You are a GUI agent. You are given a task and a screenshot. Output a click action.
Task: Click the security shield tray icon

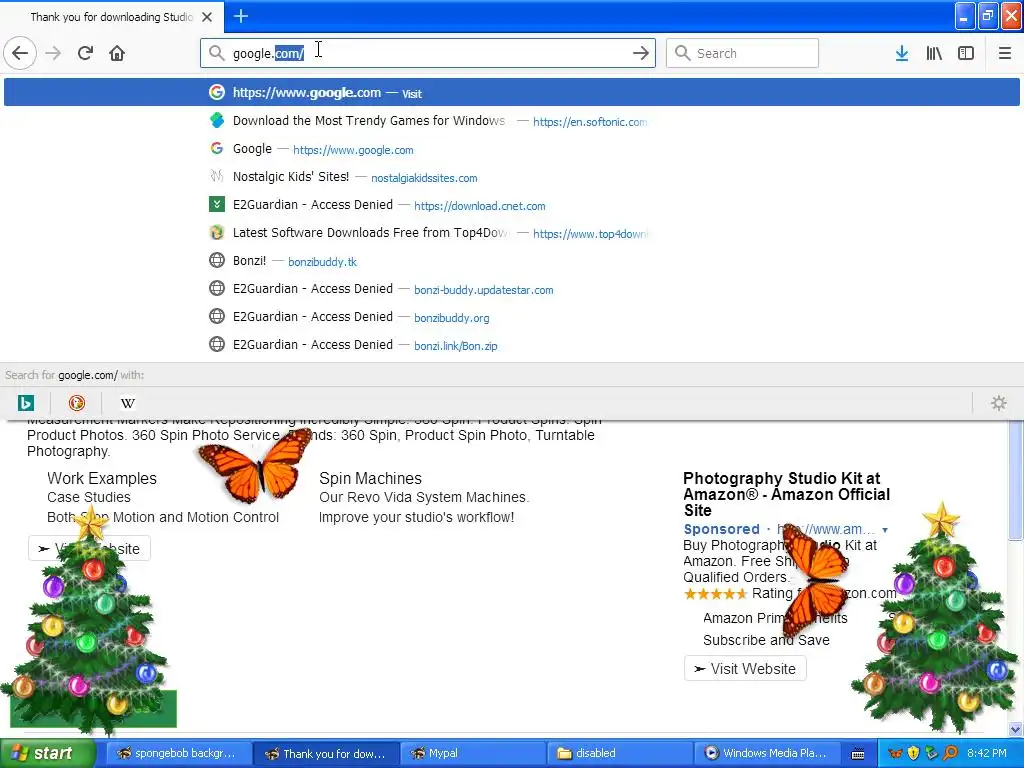[914, 754]
